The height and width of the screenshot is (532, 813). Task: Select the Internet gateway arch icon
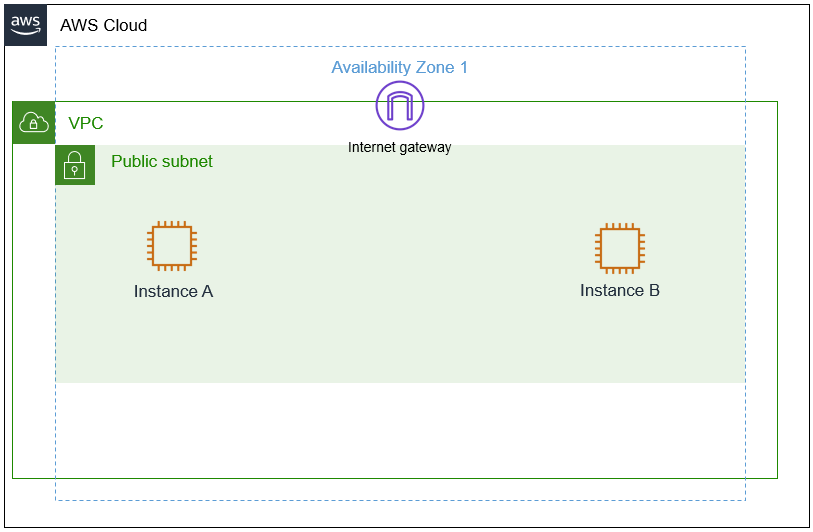(x=400, y=105)
